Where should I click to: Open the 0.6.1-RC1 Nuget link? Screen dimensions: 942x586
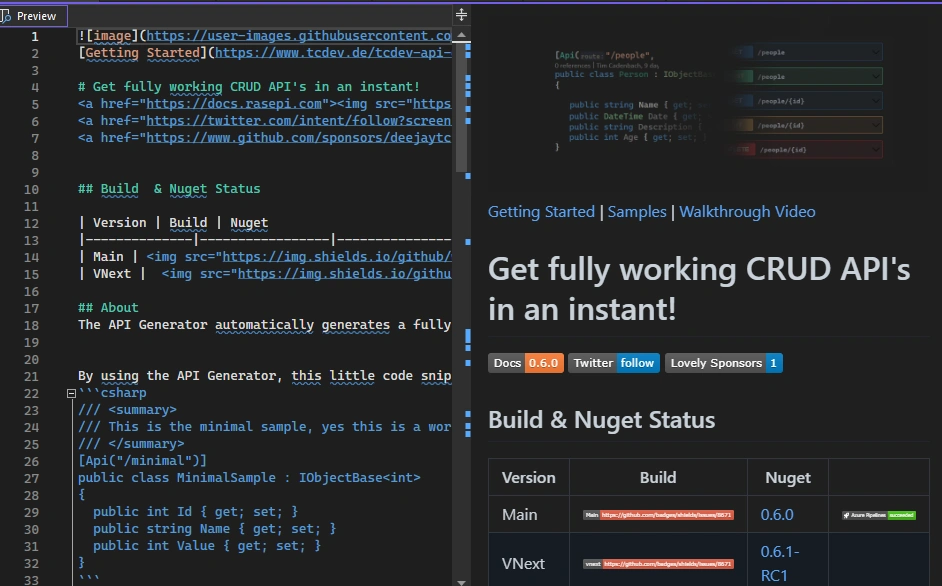click(780, 563)
